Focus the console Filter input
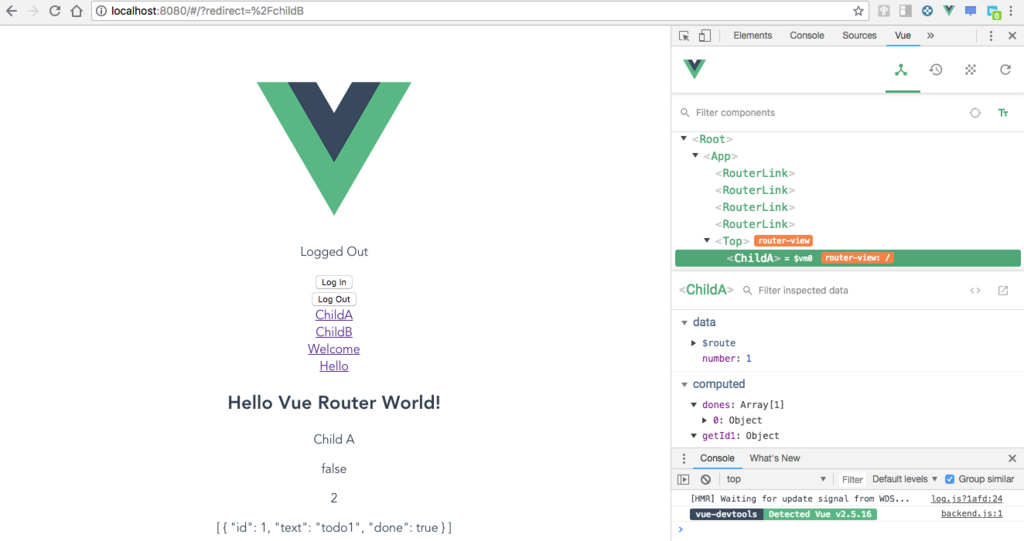The width and height of the screenshot is (1024, 541). coord(852,480)
